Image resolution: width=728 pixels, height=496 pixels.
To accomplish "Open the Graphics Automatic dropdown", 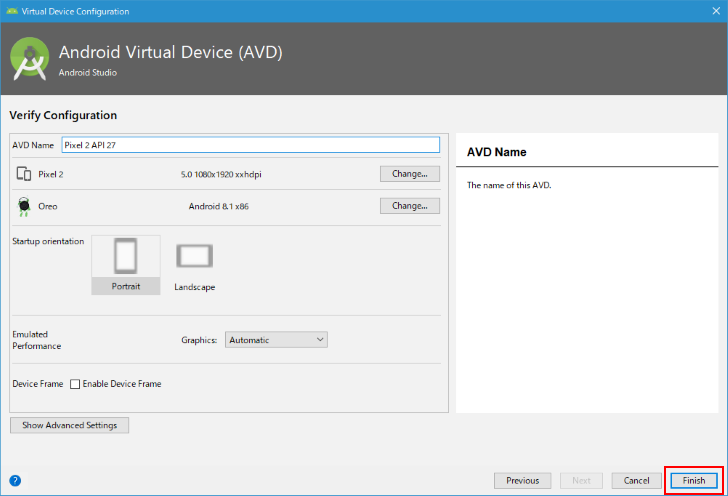I will (x=276, y=339).
